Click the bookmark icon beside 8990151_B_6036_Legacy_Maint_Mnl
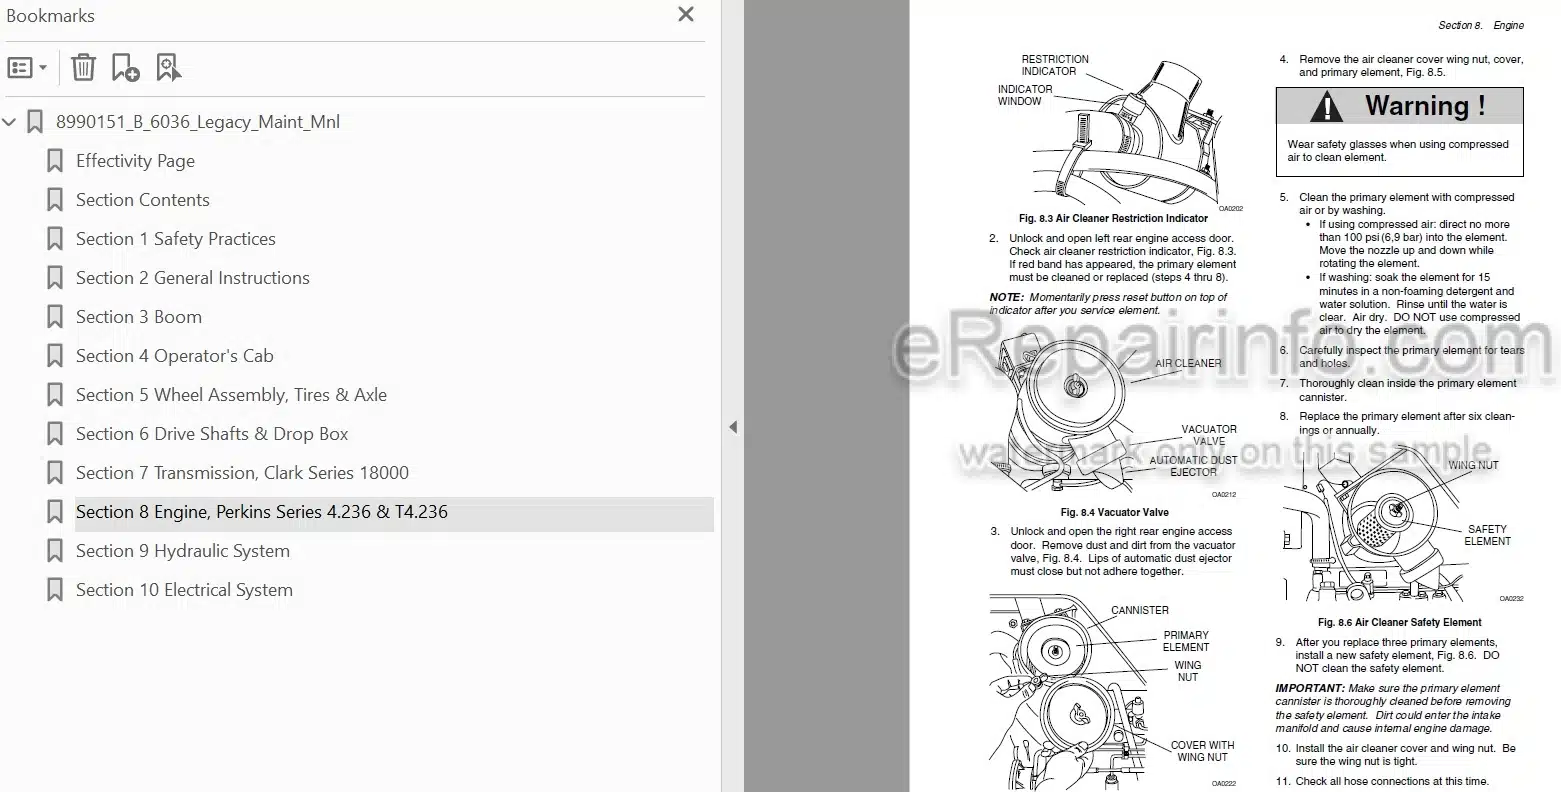 (35, 122)
